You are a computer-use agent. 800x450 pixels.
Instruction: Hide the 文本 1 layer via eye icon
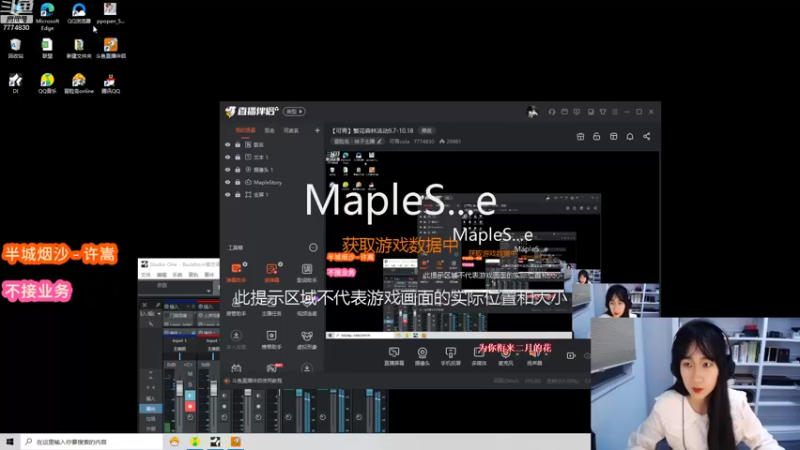[x=228, y=157]
